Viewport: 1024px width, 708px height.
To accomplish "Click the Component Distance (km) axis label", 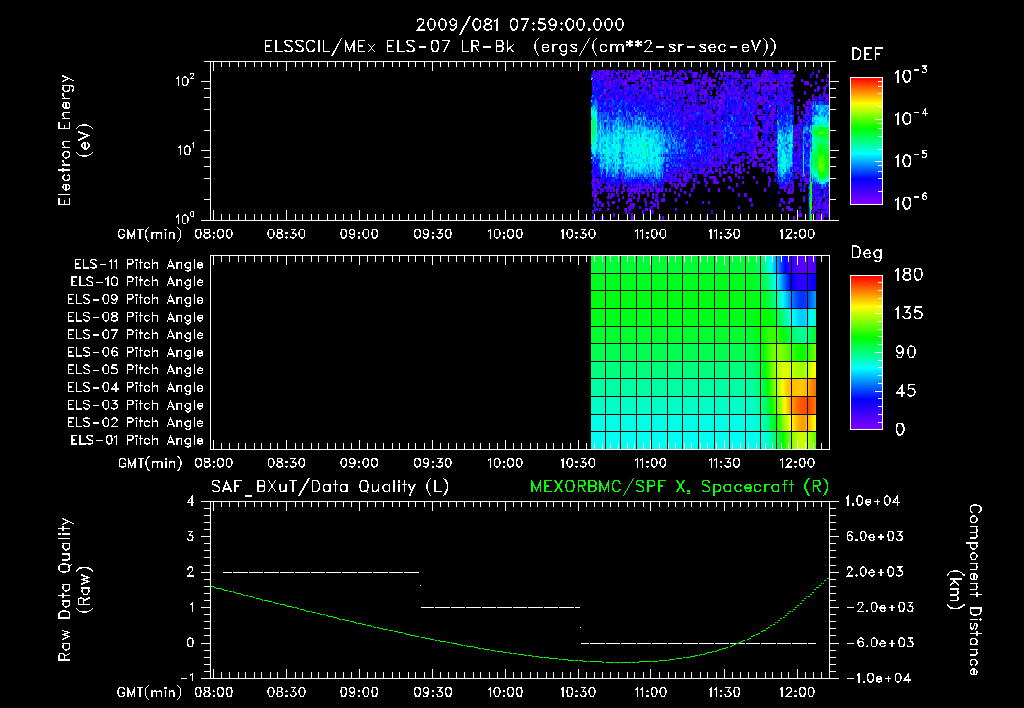I will [965, 590].
